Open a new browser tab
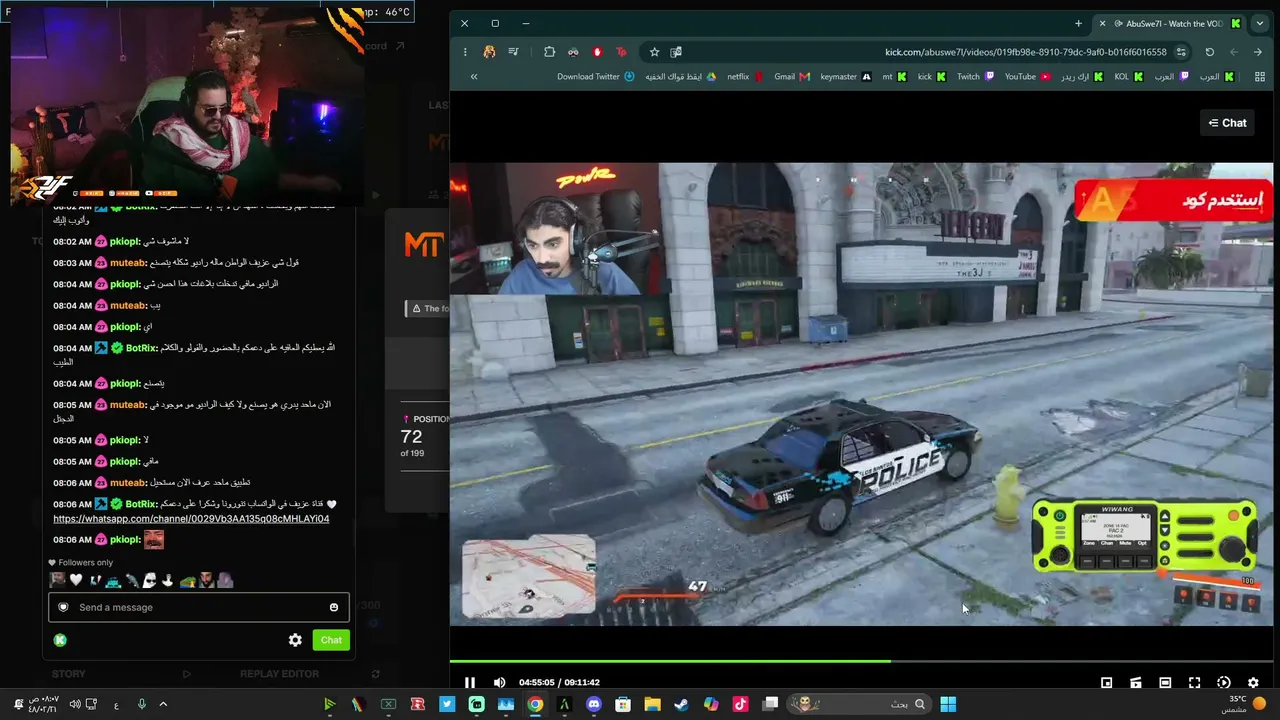This screenshot has height=720, width=1280. coord(1078,23)
